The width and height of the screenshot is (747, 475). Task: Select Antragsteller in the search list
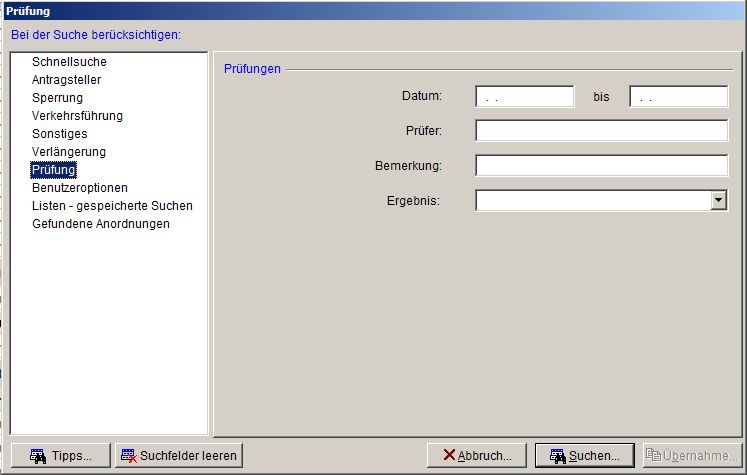[66, 80]
